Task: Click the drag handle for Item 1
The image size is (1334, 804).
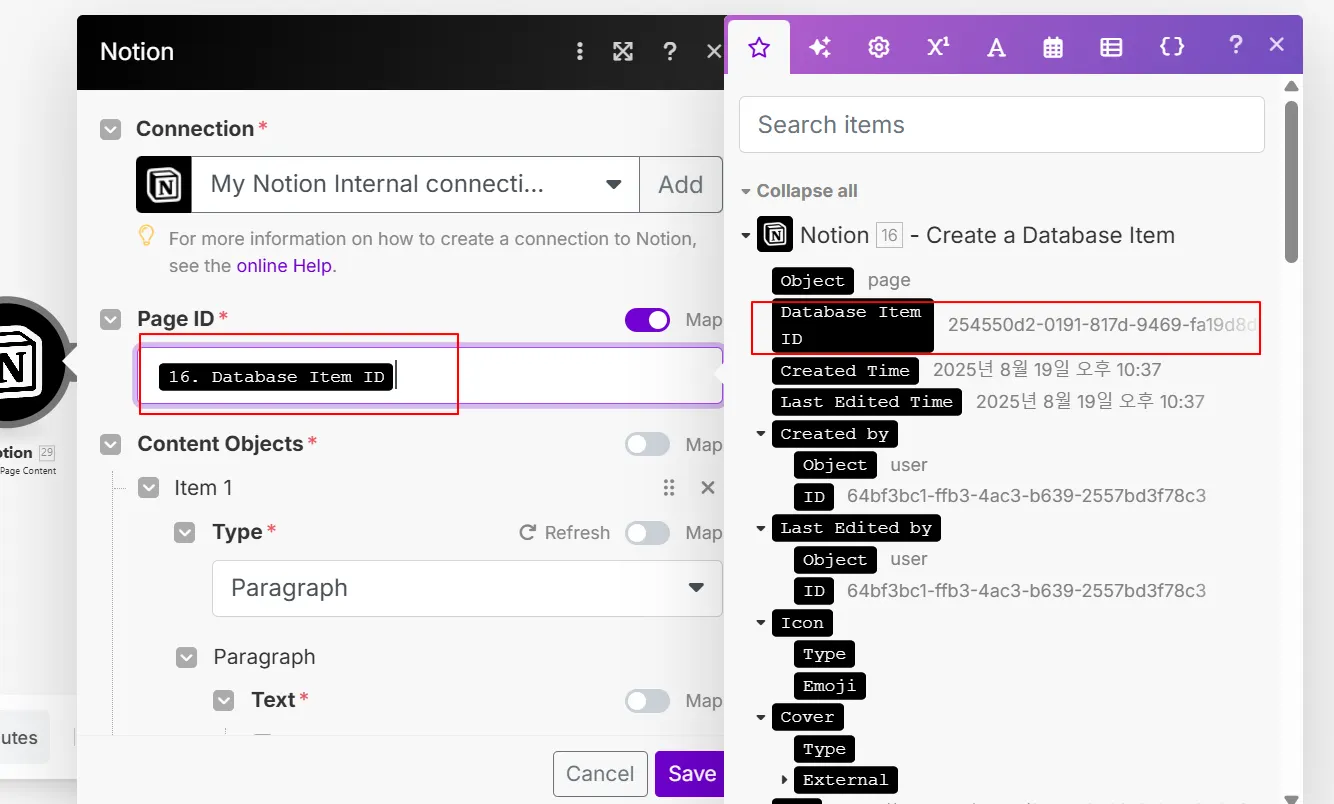Action: (x=669, y=488)
